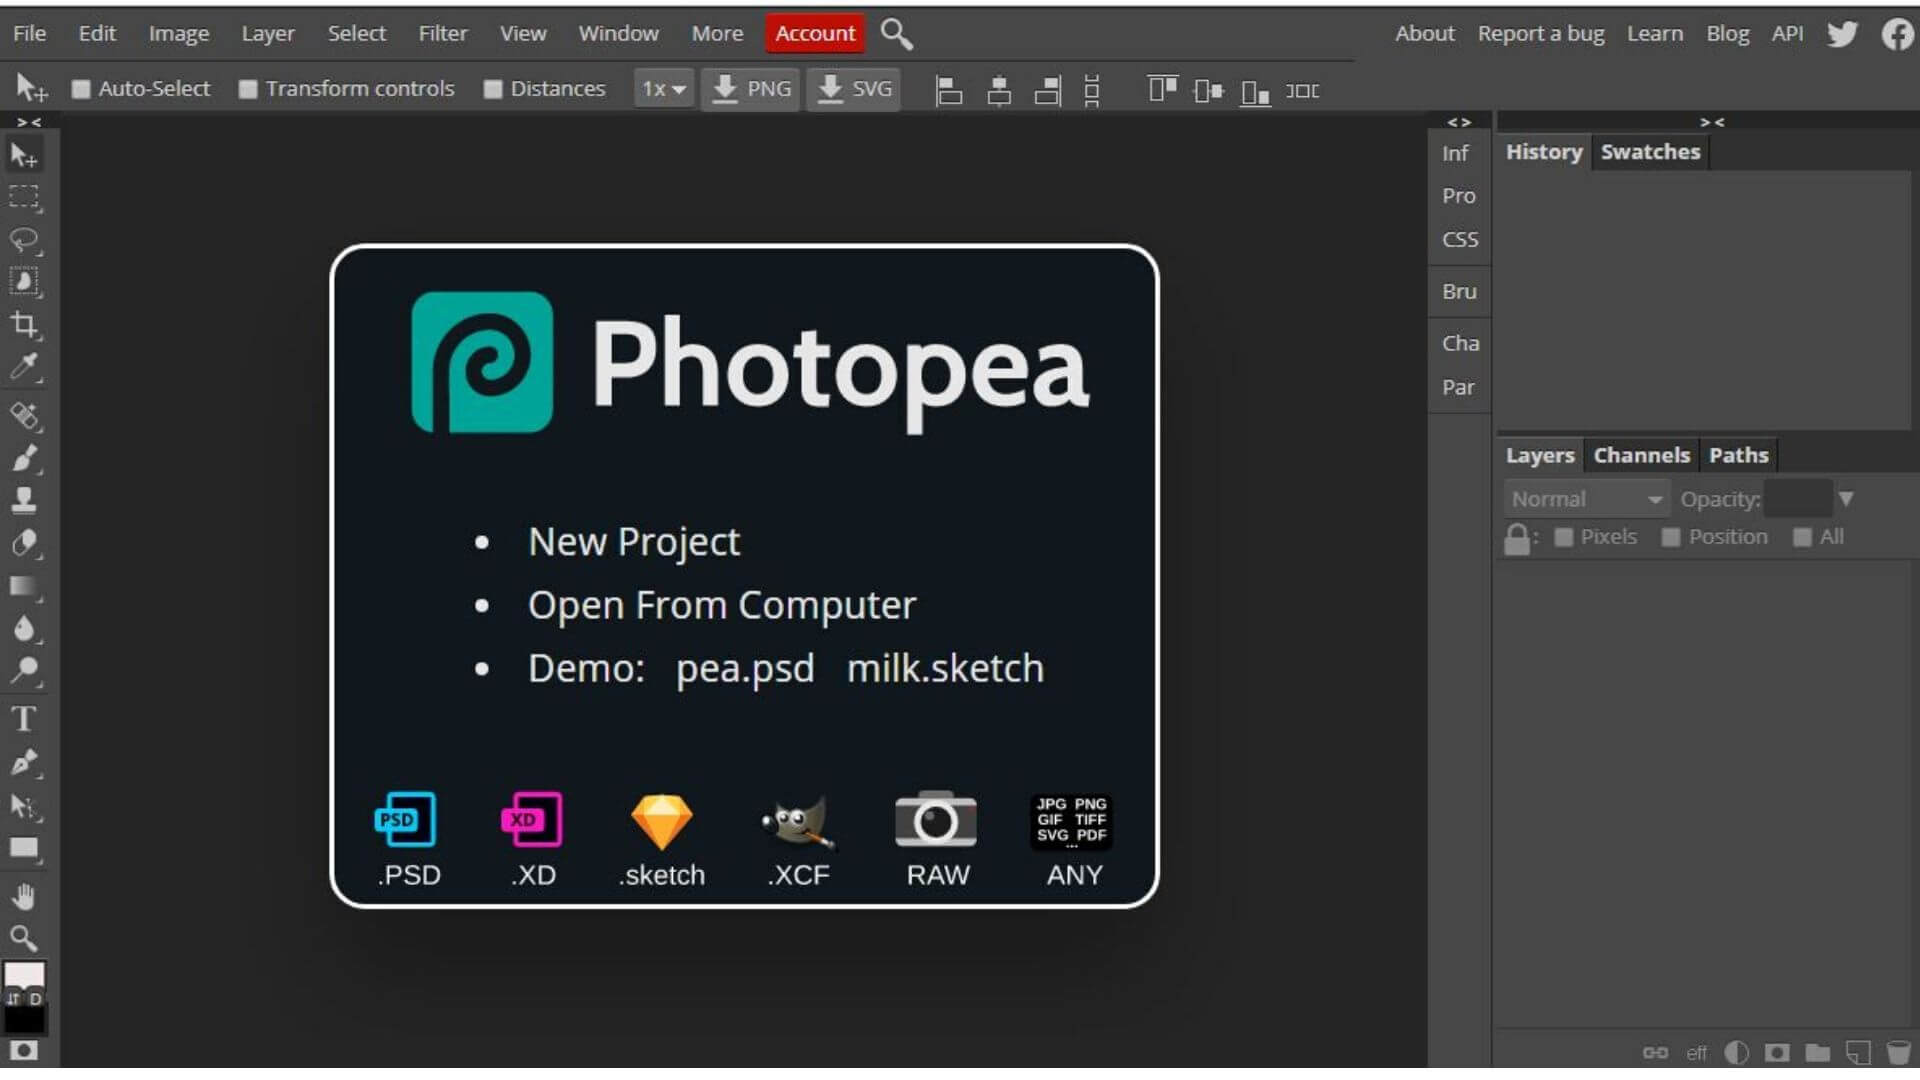Select the Brush tool
The height and width of the screenshot is (1080, 1920).
click(x=24, y=458)
